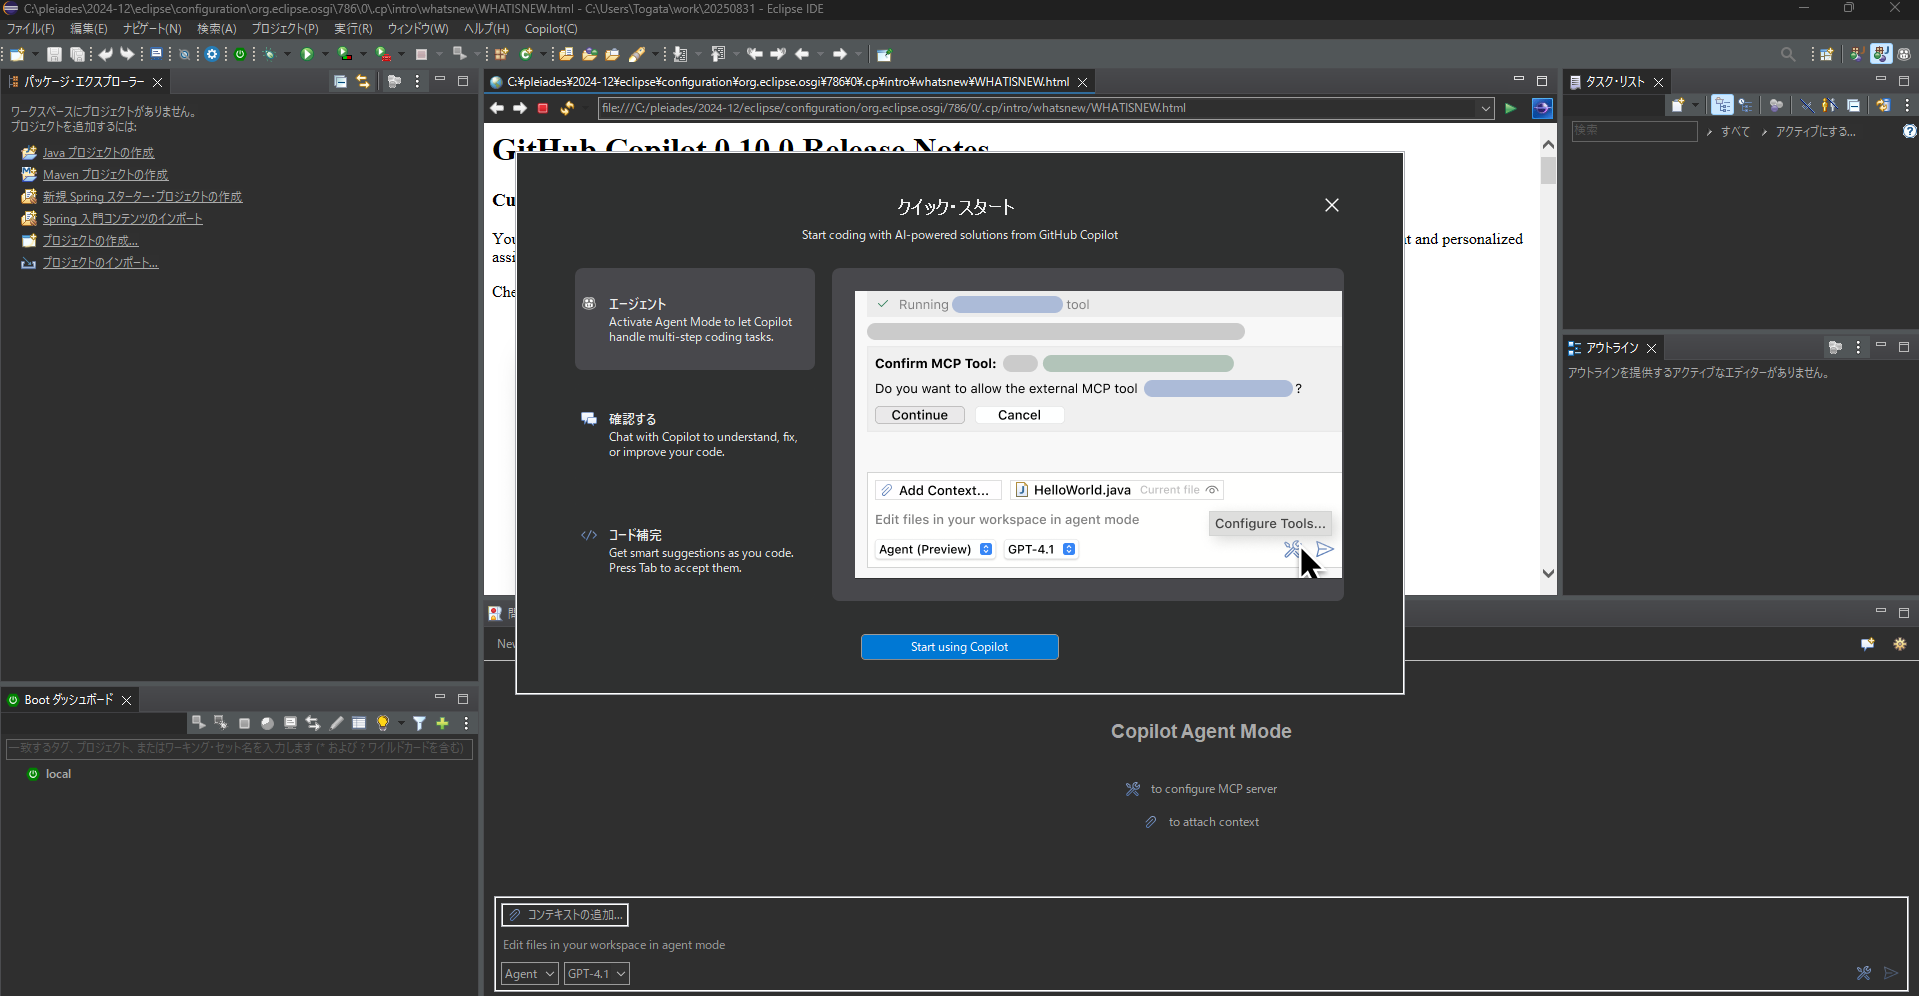Synchronize tasks with the refresh icon
This screenshot has width=1919, height=996.
1884,105
